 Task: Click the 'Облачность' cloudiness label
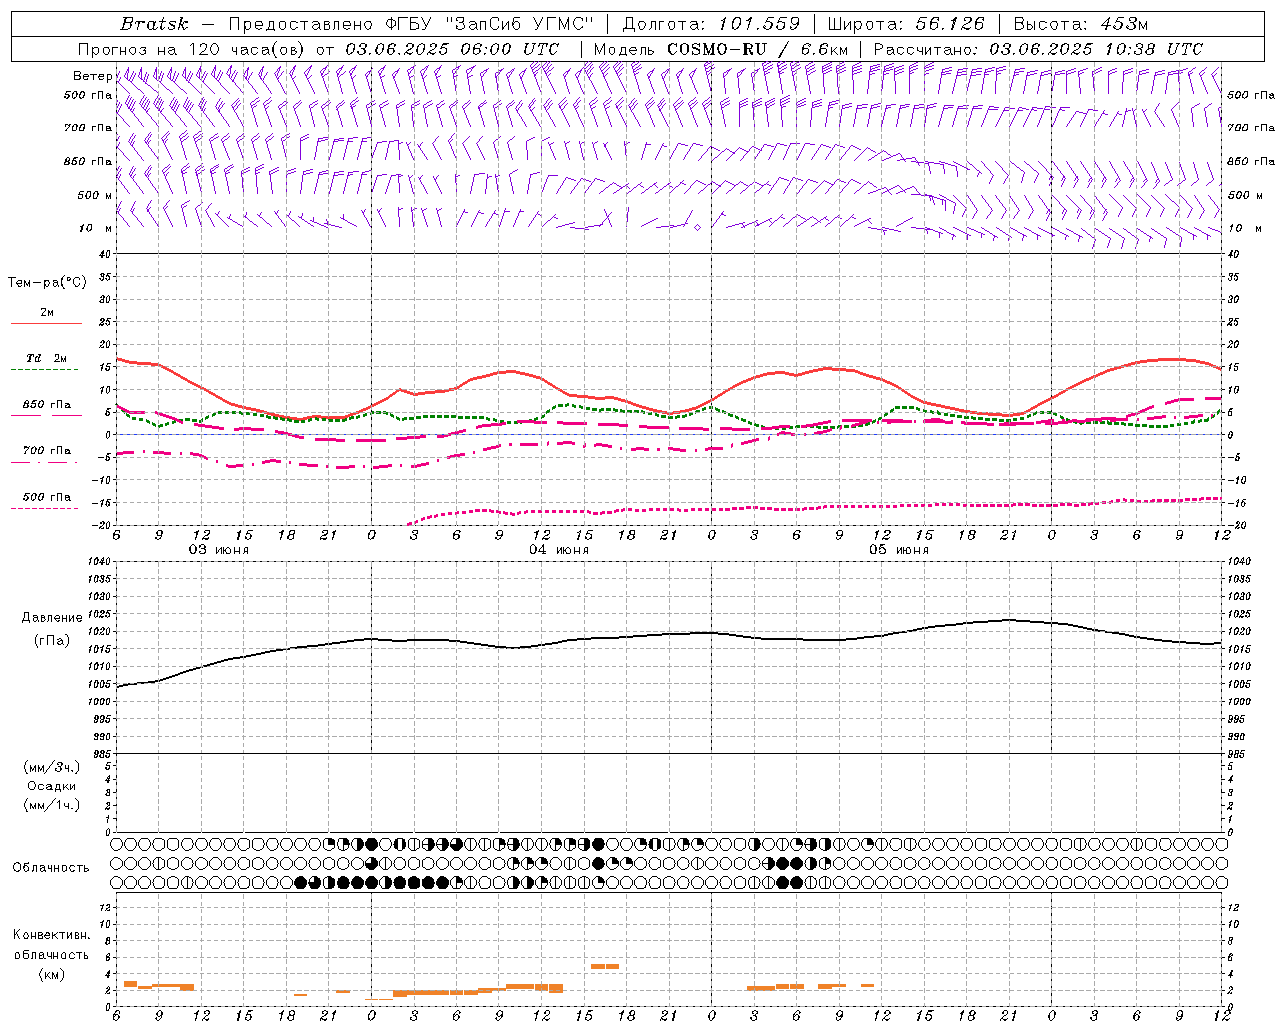pos(51,867)
